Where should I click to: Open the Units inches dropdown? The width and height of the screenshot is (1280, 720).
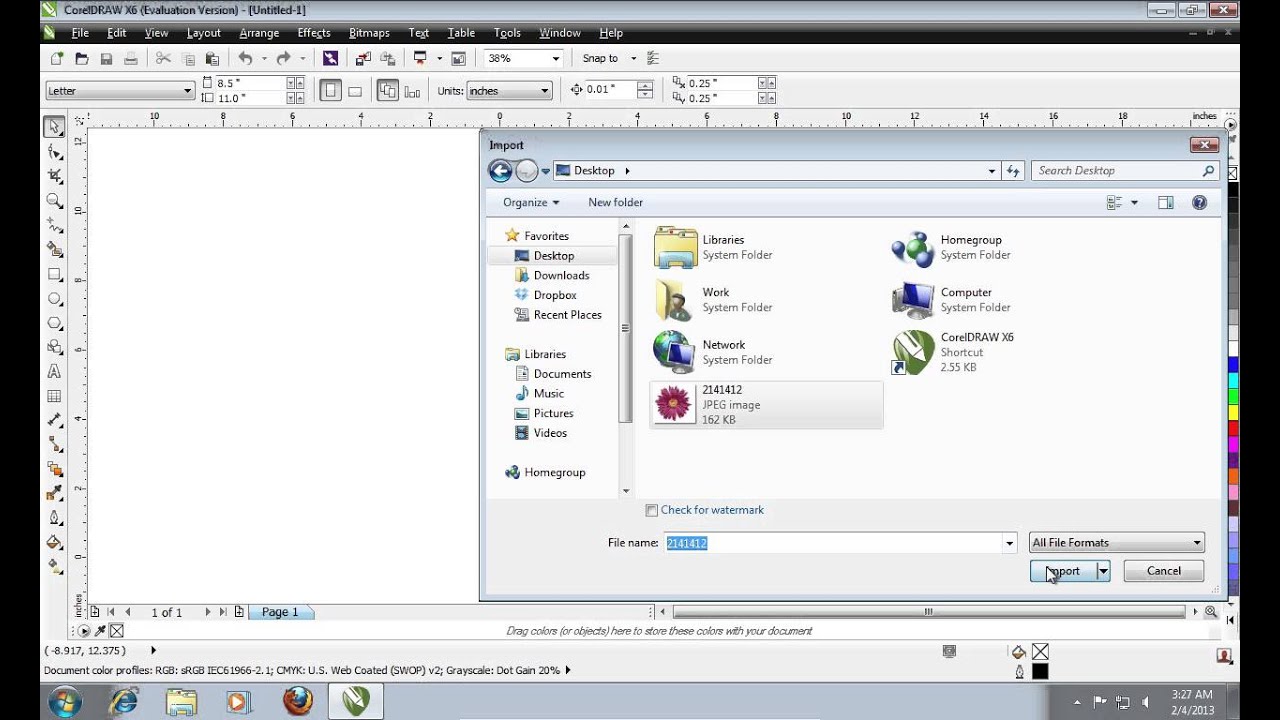click(509, 91)
